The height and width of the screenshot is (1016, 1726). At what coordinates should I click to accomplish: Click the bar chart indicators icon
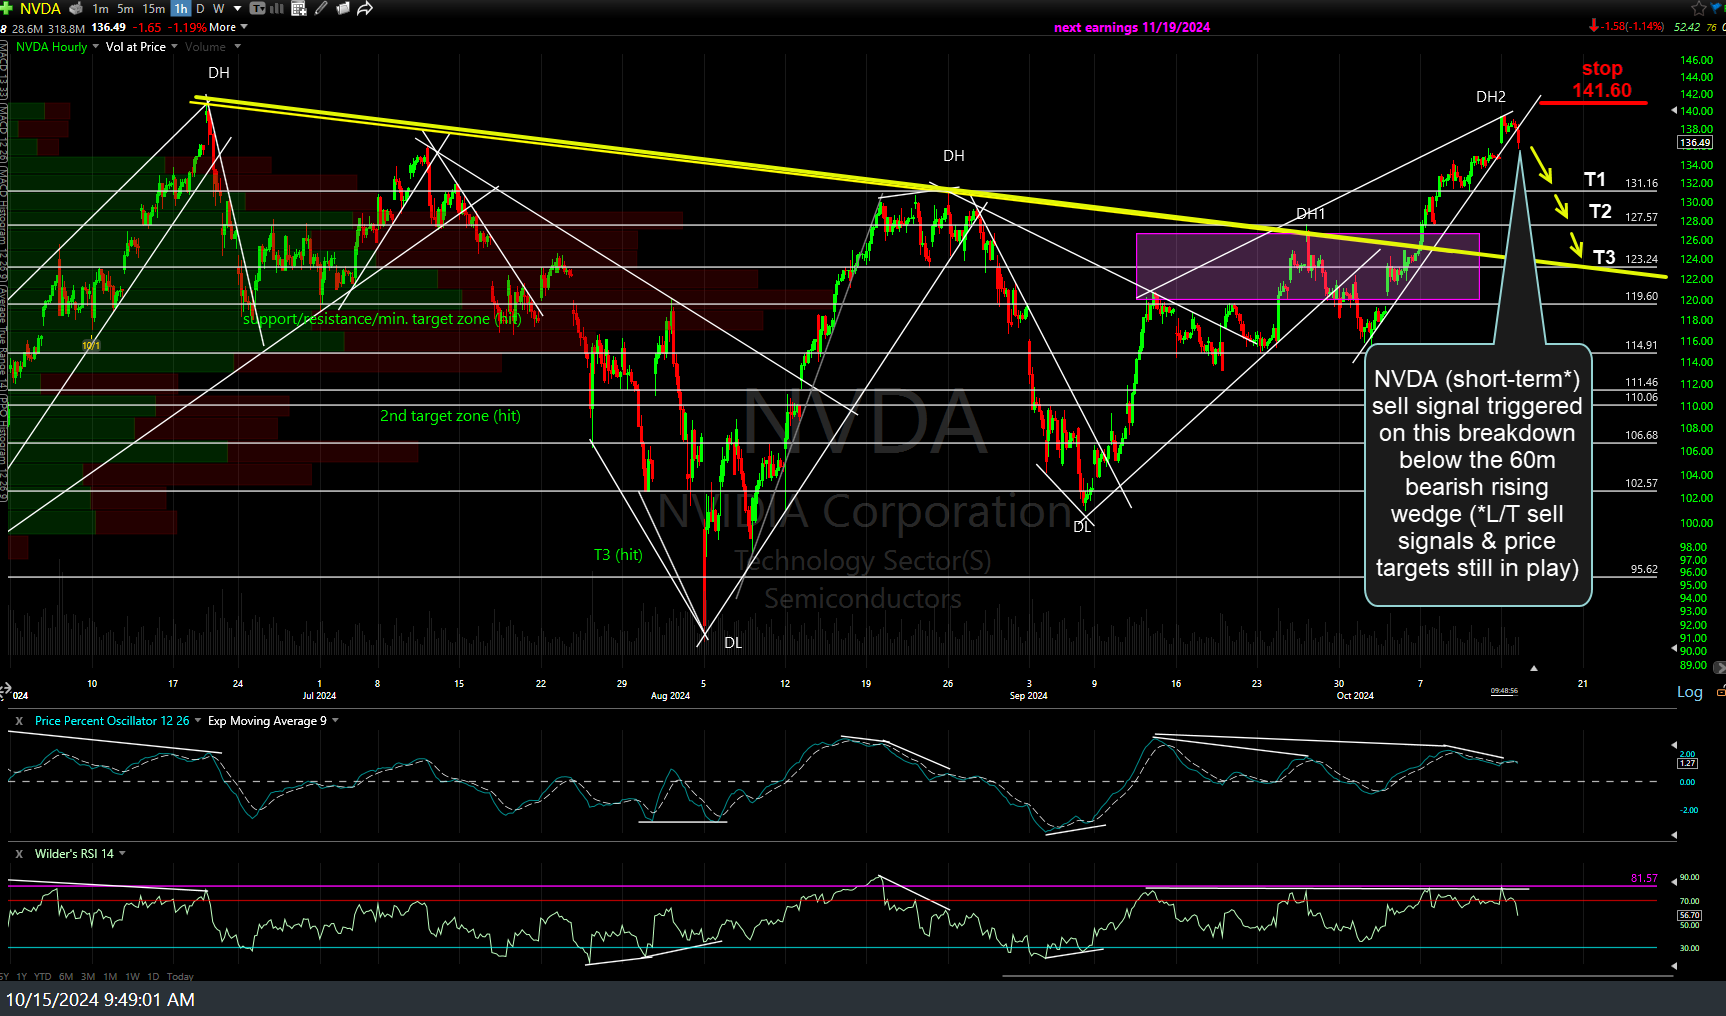[277, 8]
